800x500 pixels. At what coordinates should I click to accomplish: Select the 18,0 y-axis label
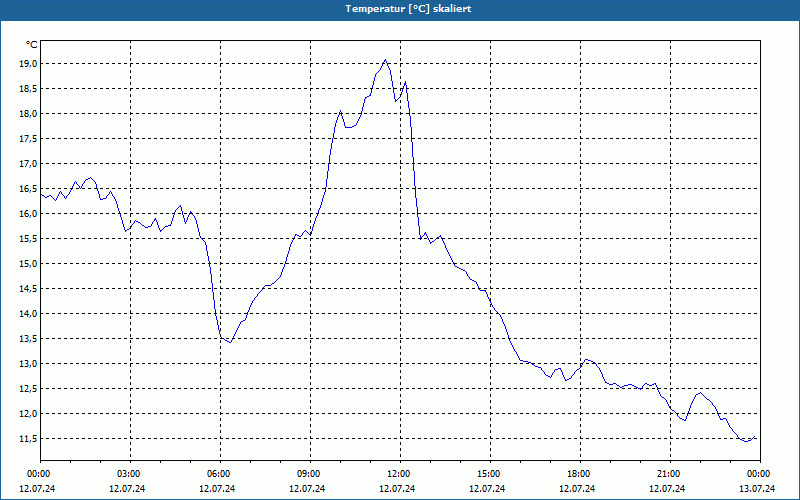[28, 114]
